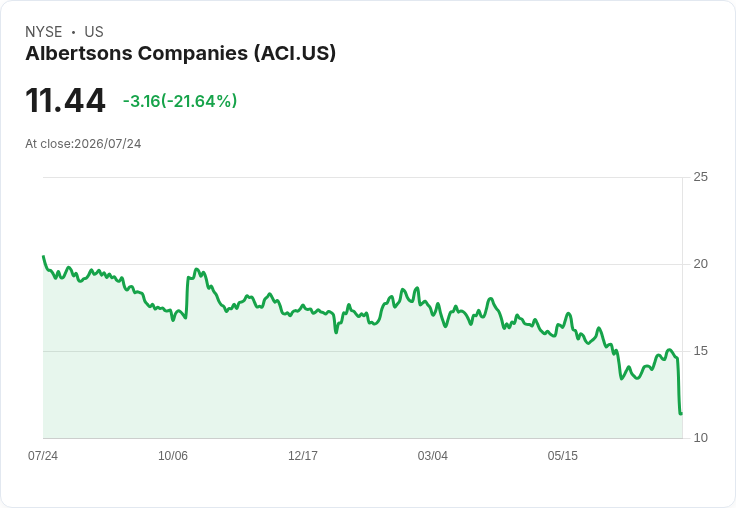Viewport: 736px width, 508px height.
Task: Click the 12/17 date axis label
Action: click(x=303, y=455)
